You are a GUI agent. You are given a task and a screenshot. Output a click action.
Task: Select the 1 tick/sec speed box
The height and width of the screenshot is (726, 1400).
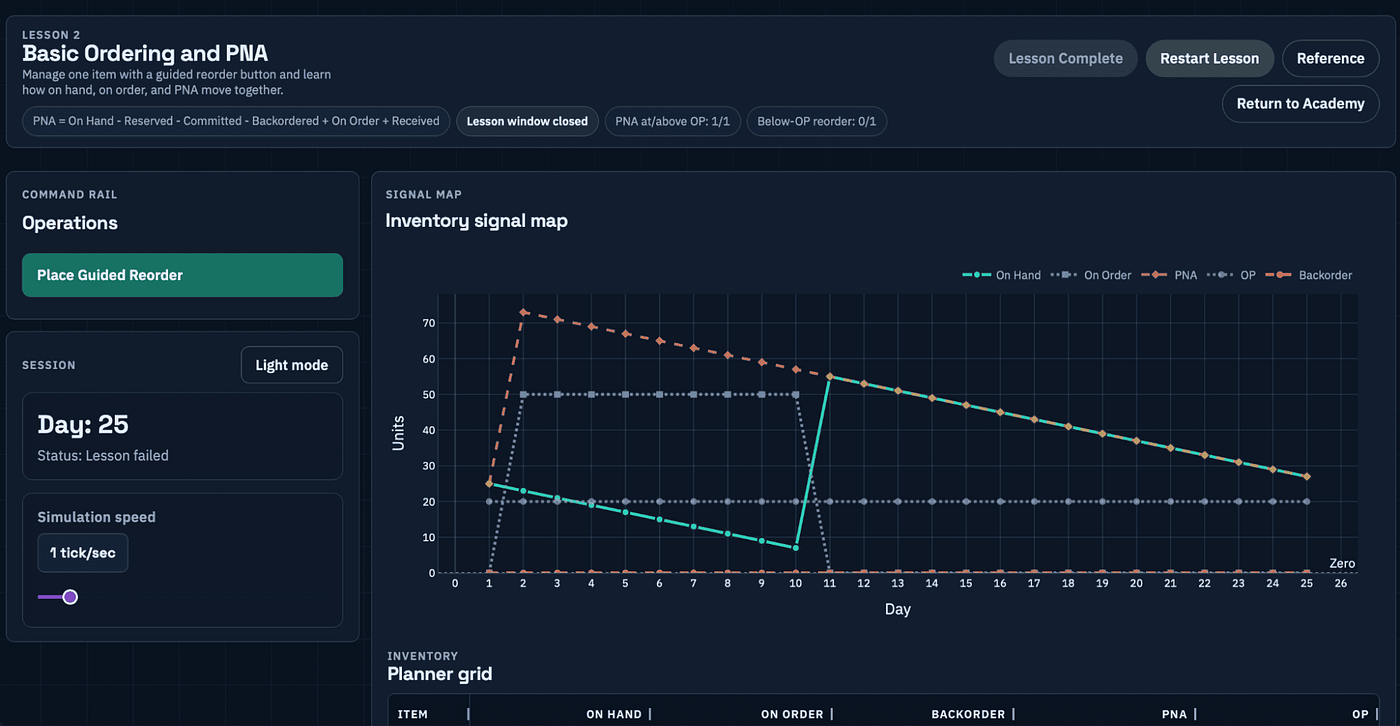[x=82, y=552]
